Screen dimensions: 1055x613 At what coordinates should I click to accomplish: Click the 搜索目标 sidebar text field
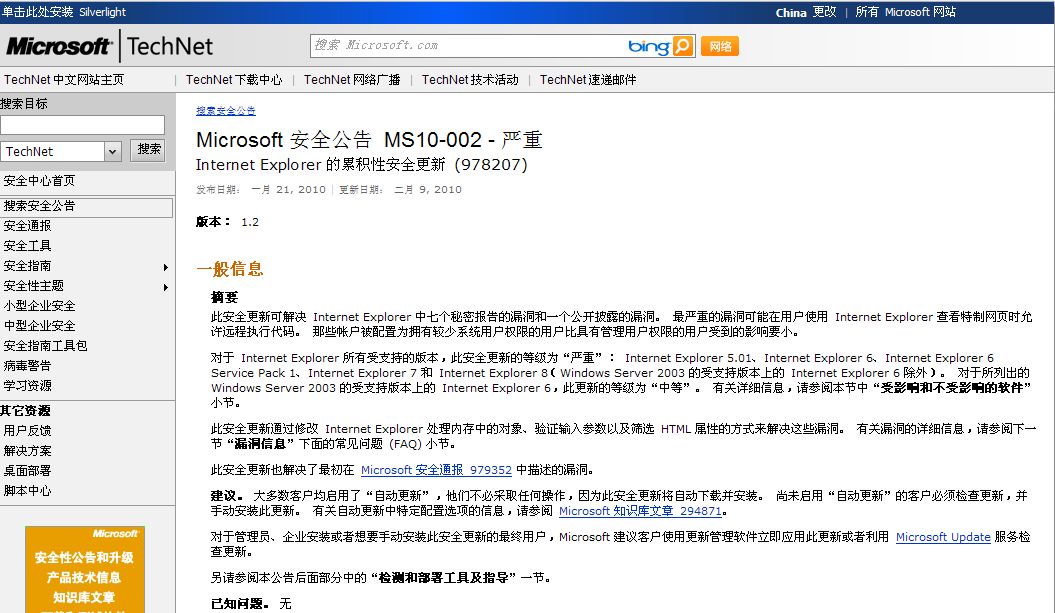[x=83, y=125]
